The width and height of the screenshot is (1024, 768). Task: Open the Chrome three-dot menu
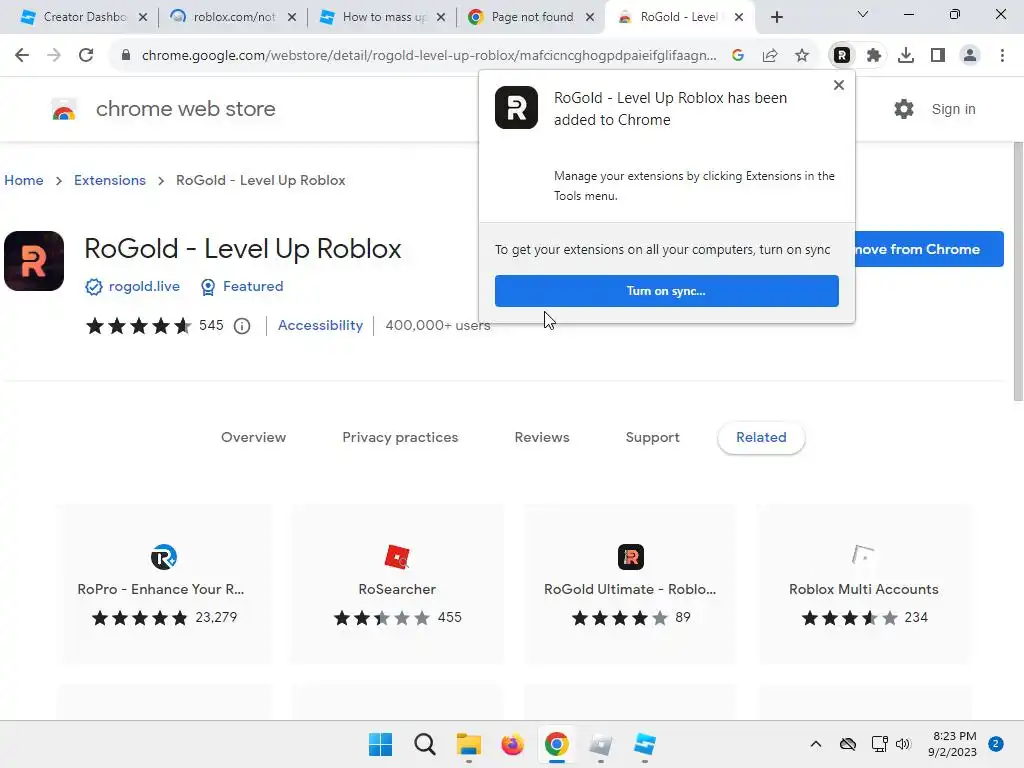pyautogui.click(x=1002, y=56)
